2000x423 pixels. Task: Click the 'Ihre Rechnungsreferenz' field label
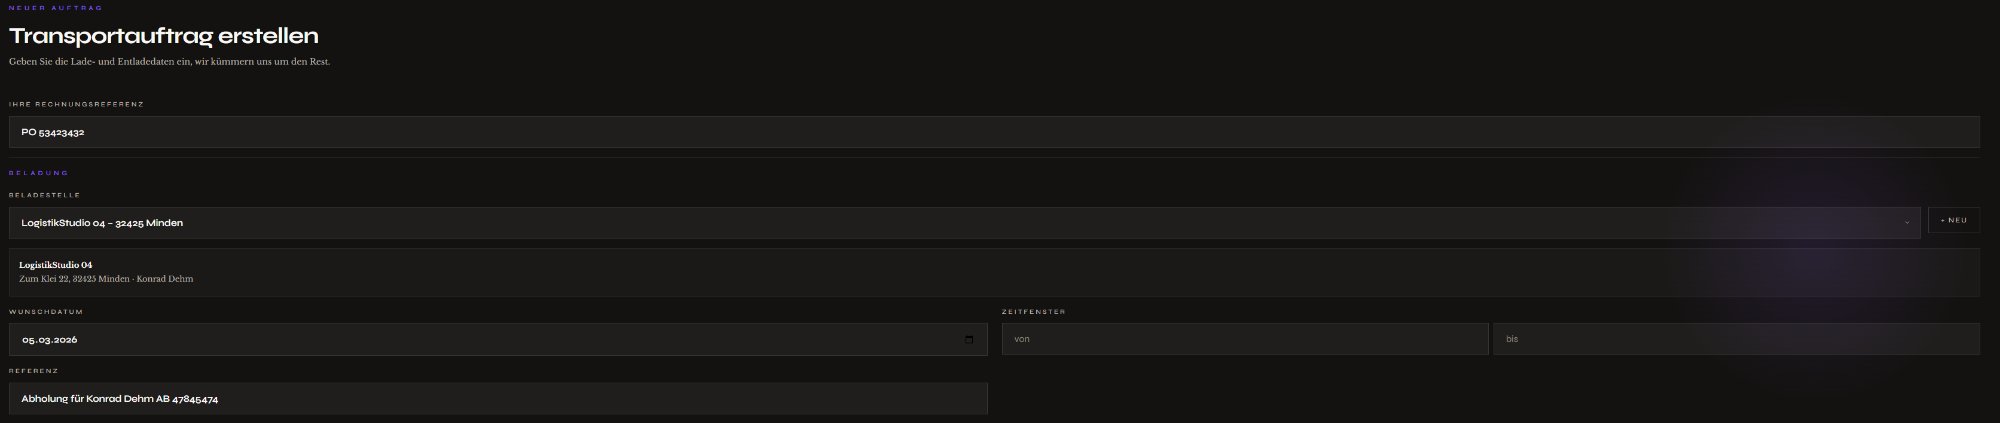(76, 104)
